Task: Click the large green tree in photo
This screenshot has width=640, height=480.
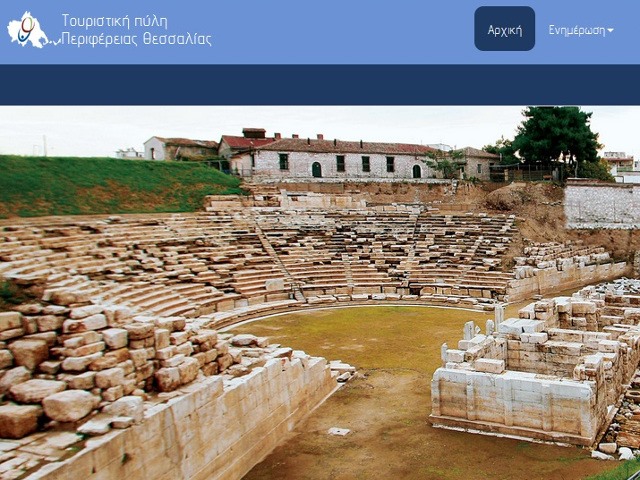Action: click(x=555, y=135)
